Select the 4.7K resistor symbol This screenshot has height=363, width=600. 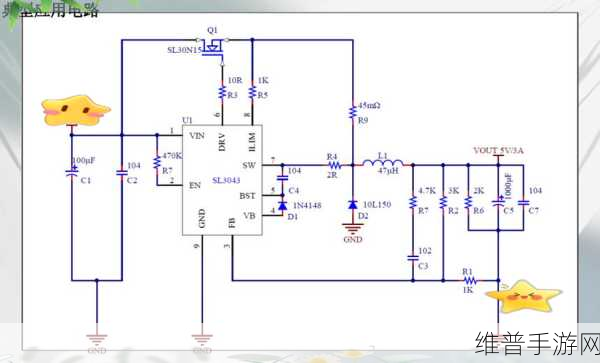pyautogui.click(x=412, y=203)
